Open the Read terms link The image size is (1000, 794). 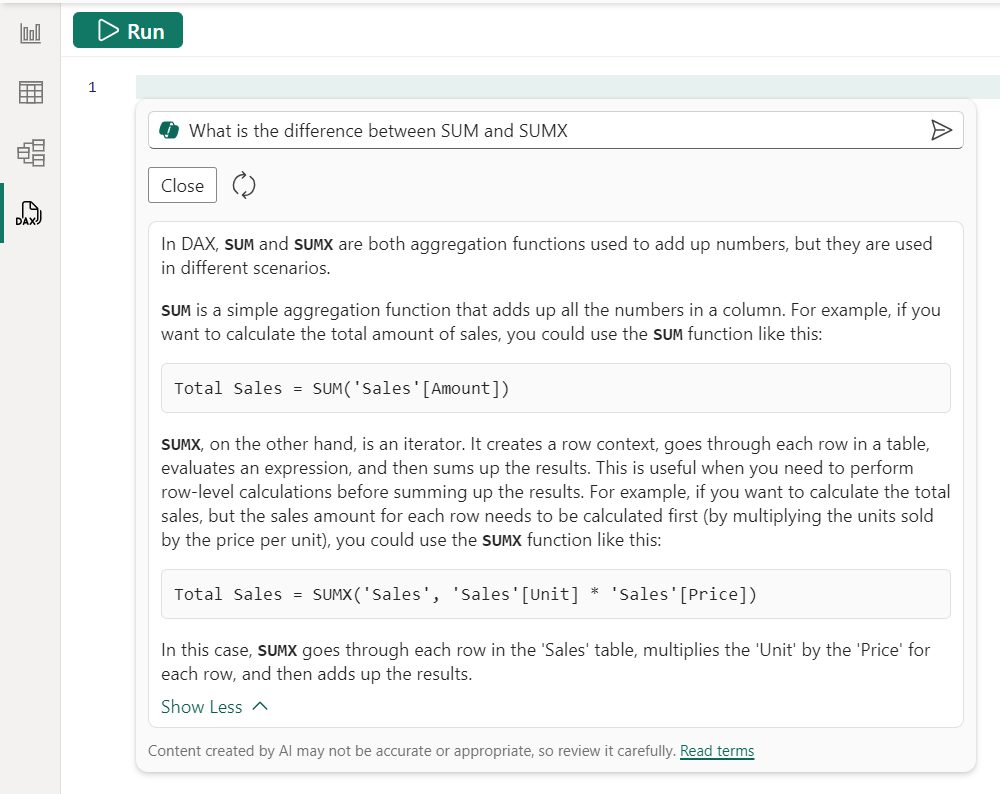click(x=716, y=751)
